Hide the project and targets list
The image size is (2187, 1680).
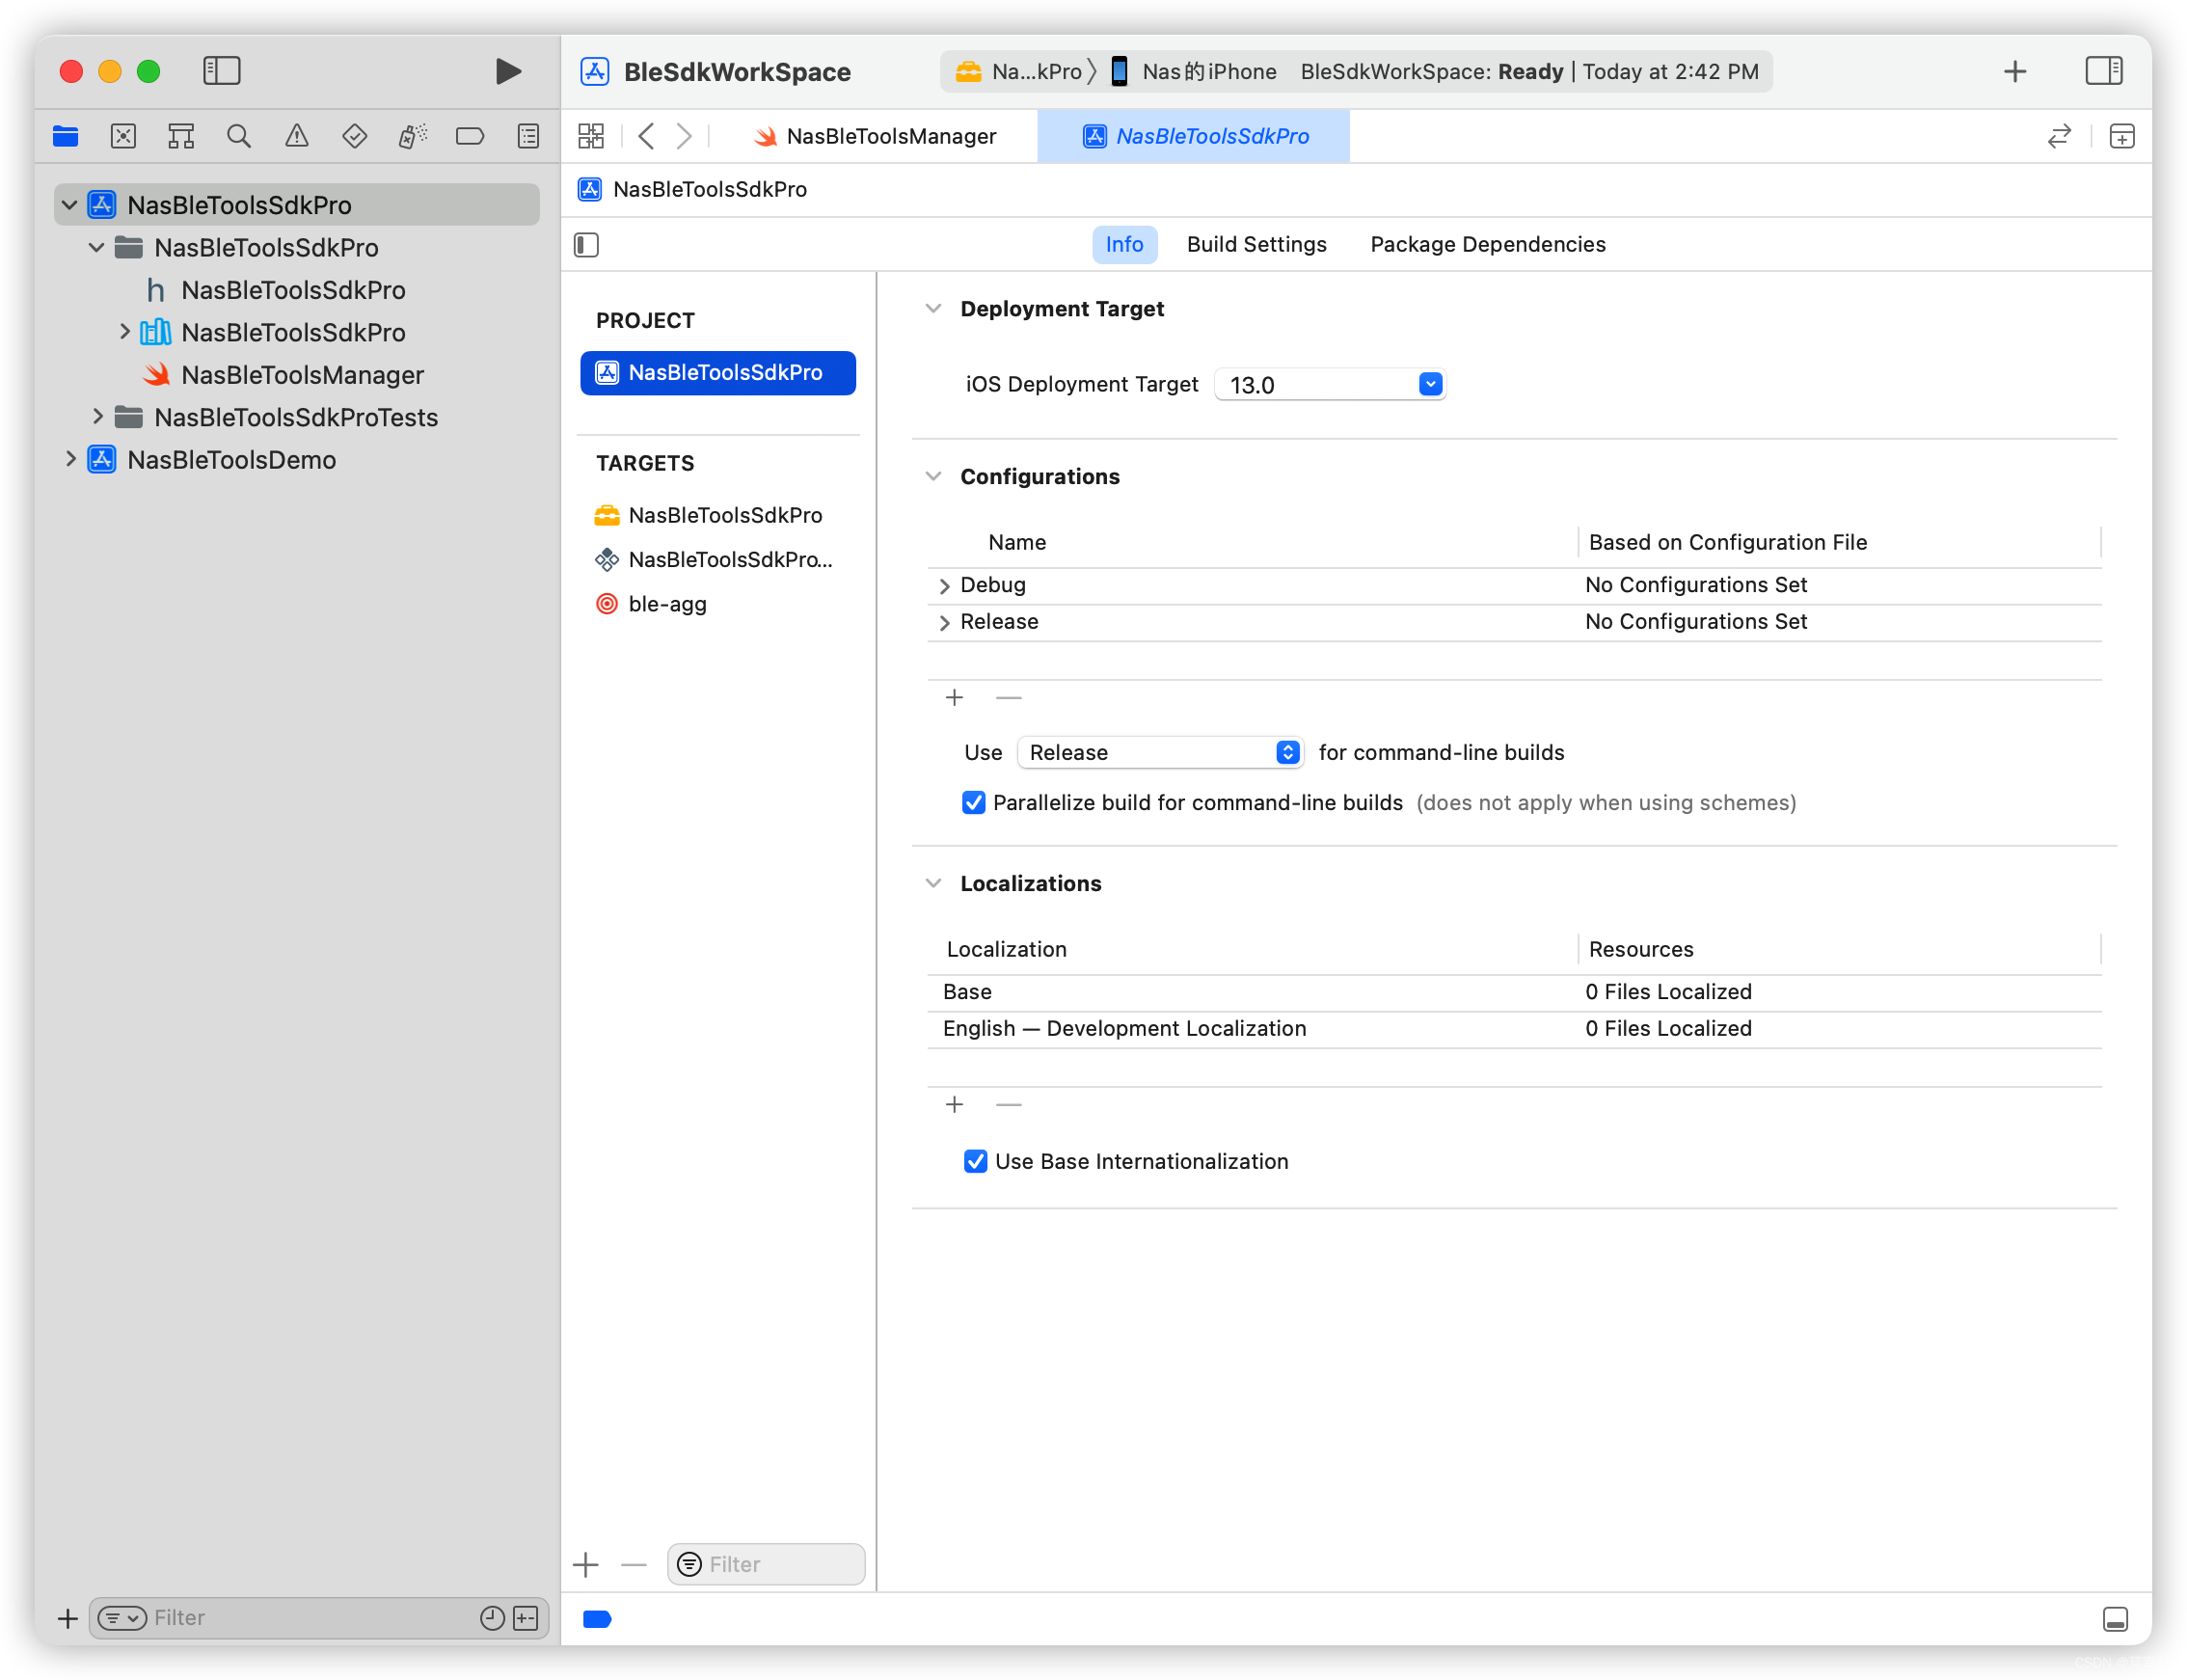point(587,245)
